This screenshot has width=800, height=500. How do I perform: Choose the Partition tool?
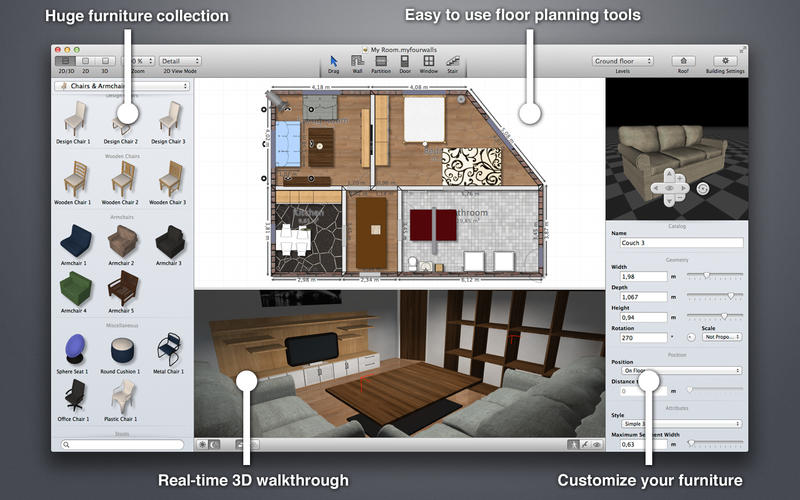[x=380, y=62]
